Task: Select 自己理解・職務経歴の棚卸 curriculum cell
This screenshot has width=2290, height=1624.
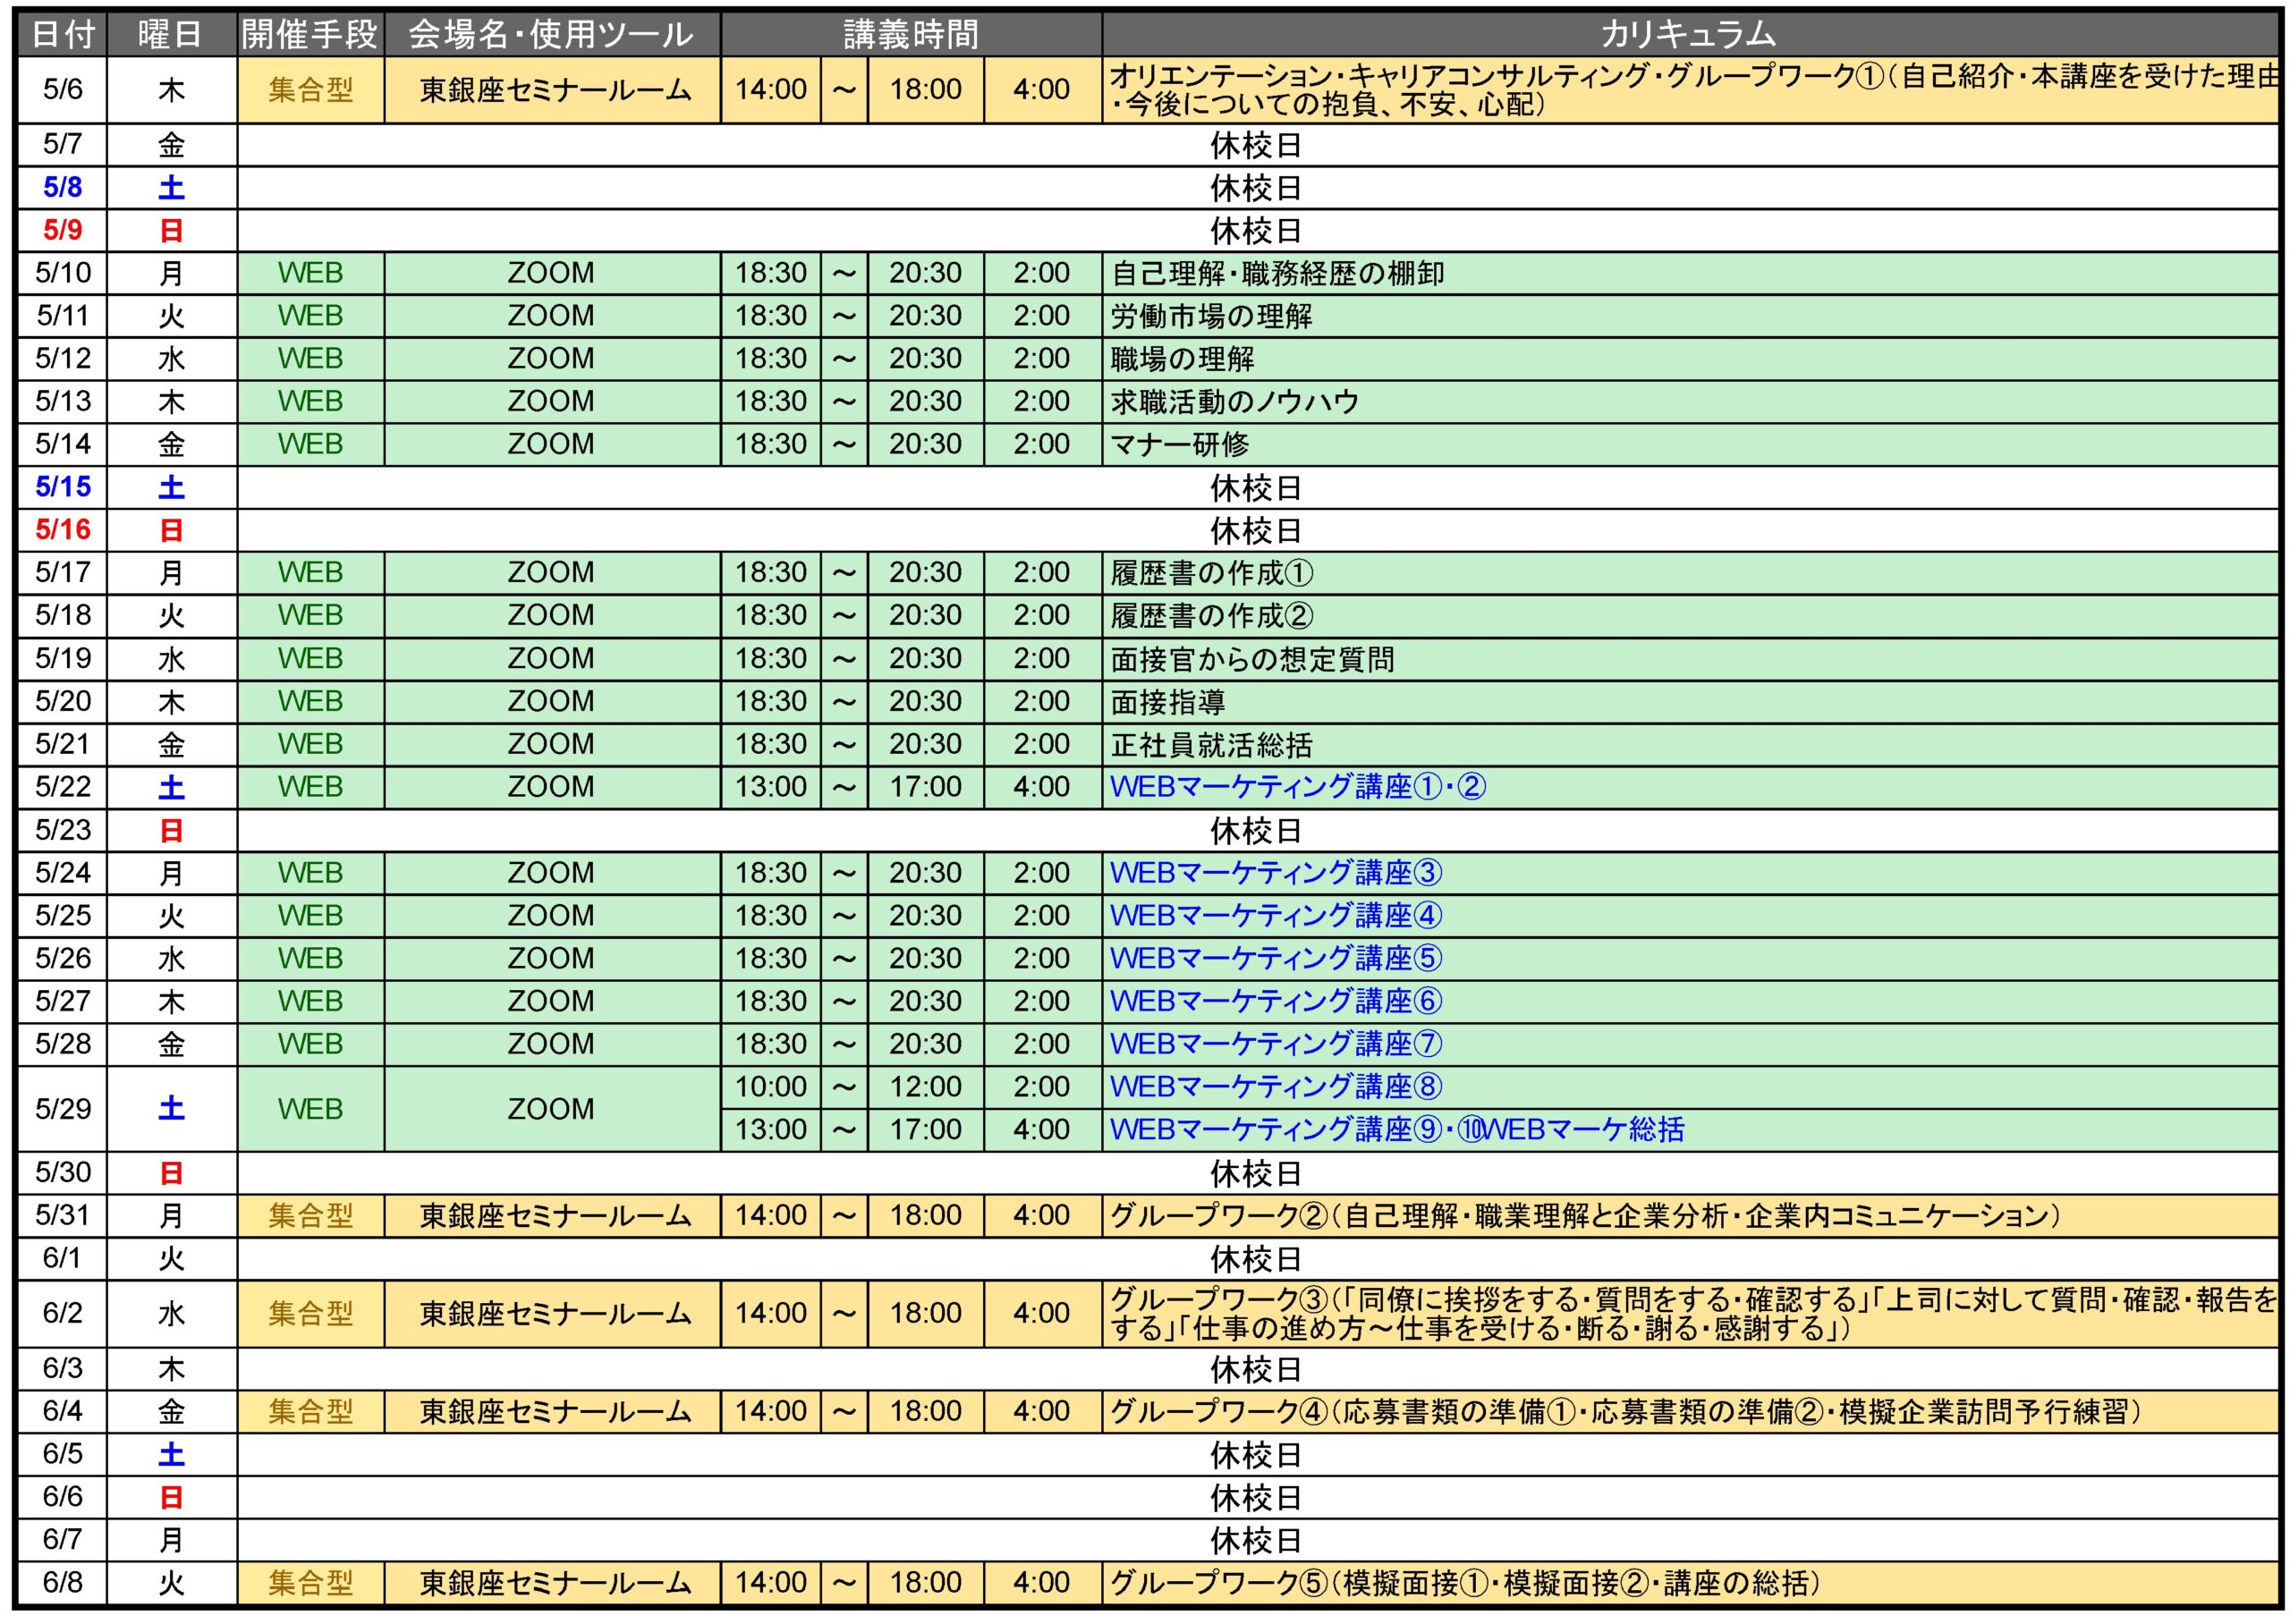Action: point(1690,273)
